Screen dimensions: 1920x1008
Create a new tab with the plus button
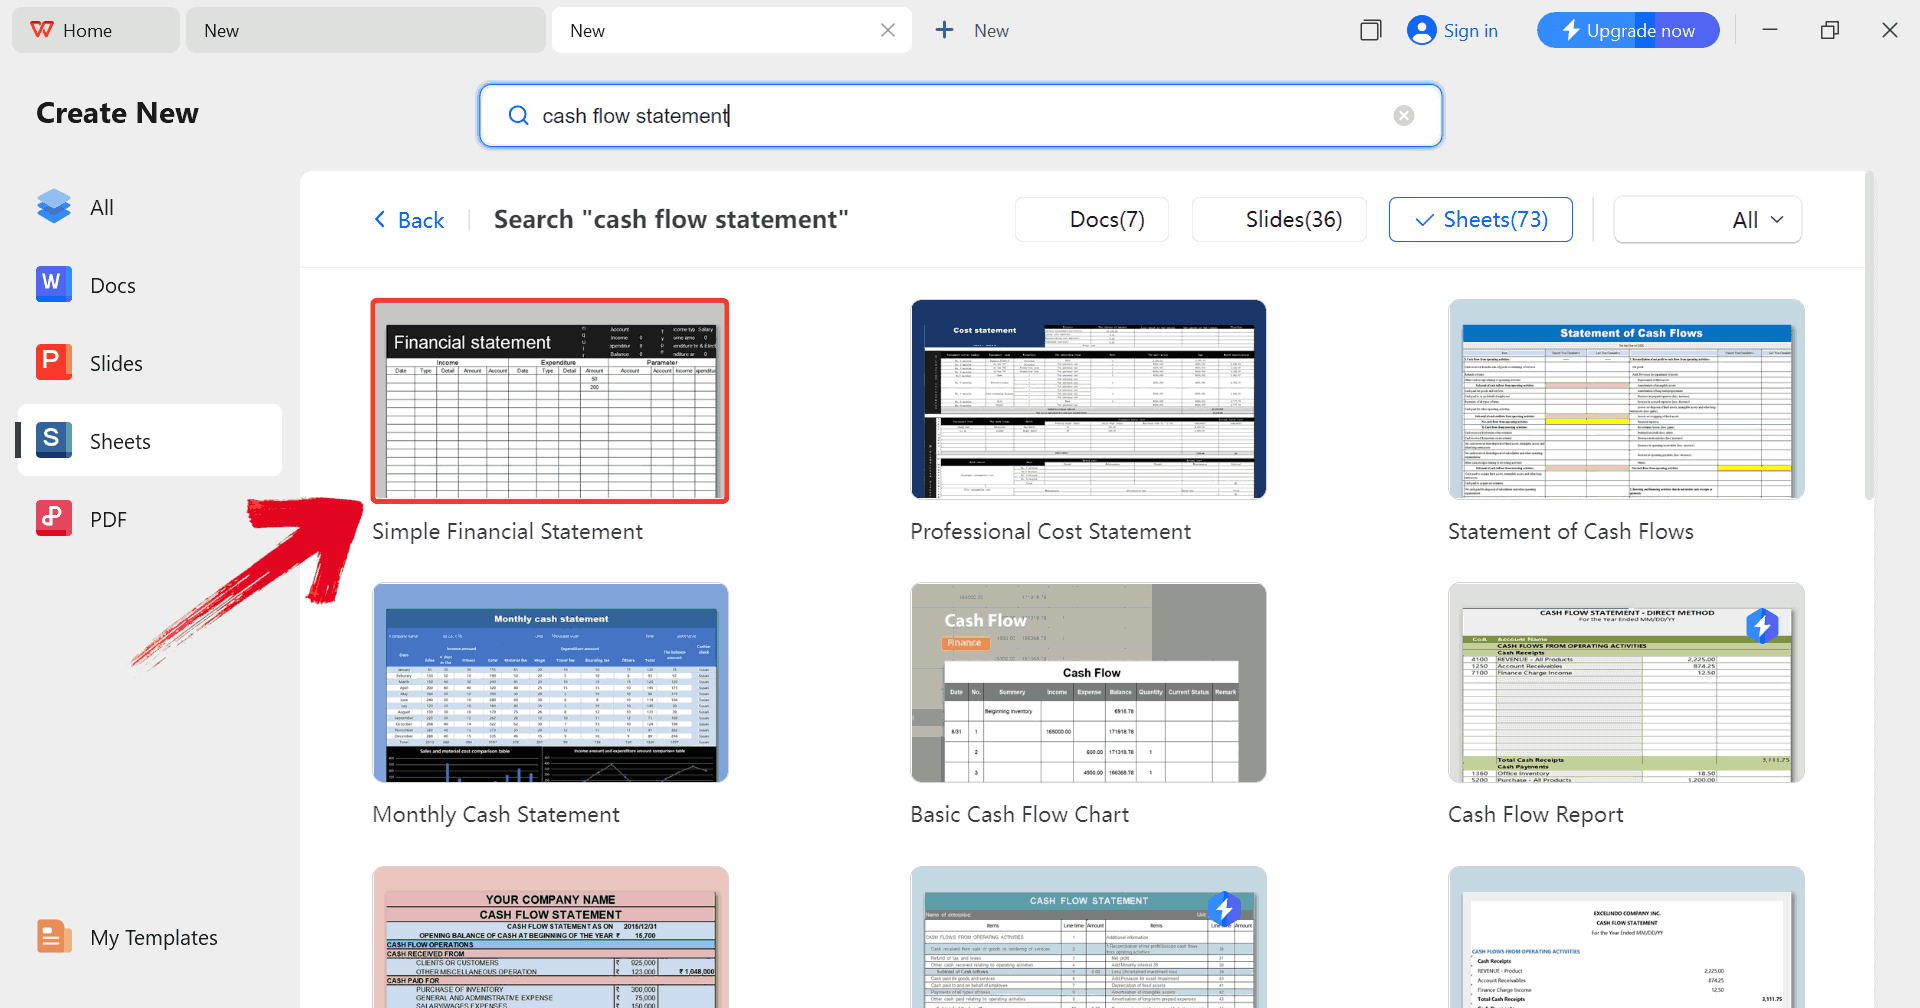click(944, 30)
